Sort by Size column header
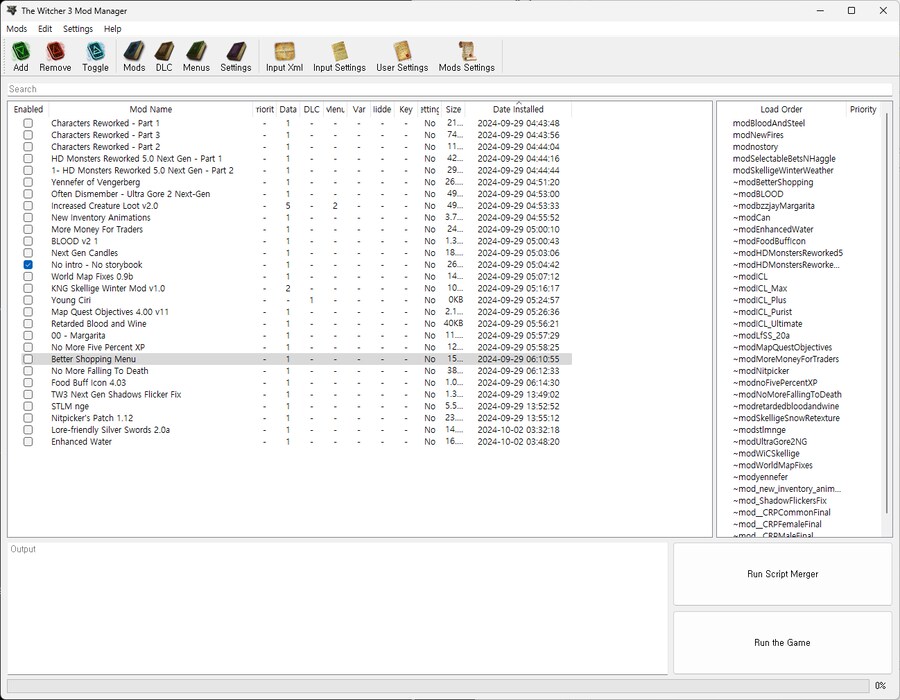The height and width of the screenshot is (700, 900). tap(453, 109)
